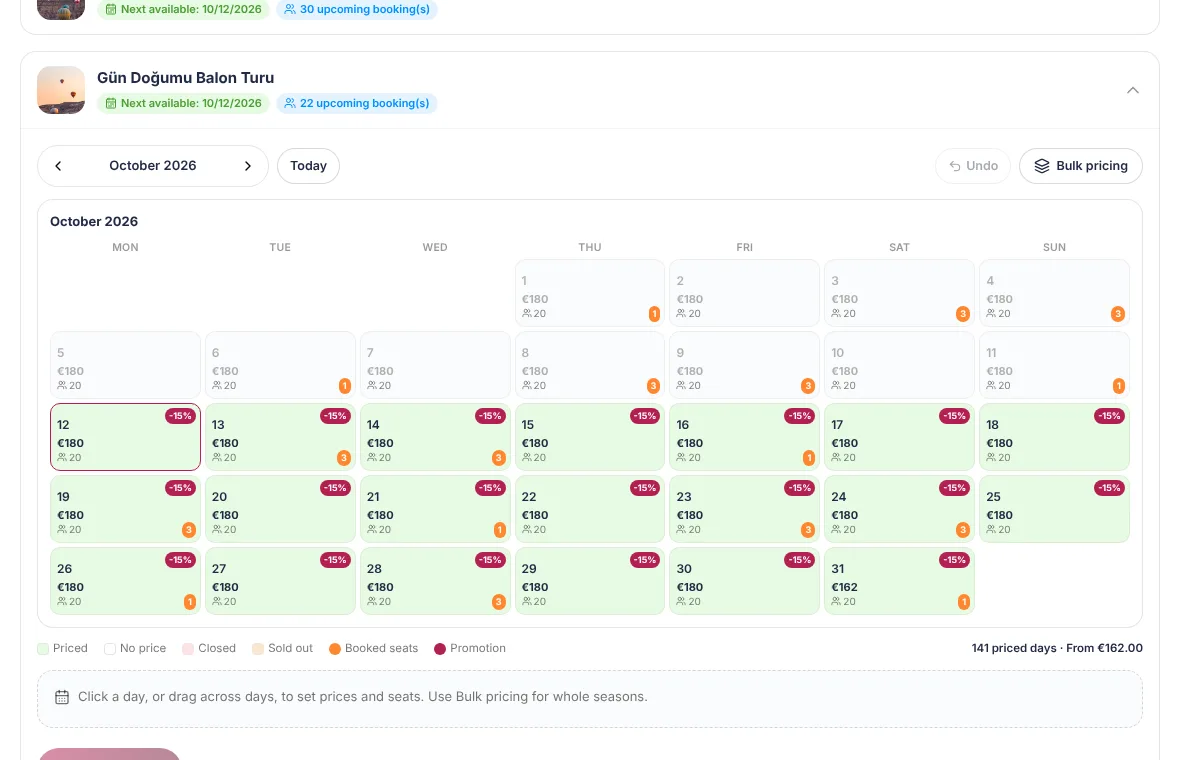The image size is (1180, 760).
Task: Click the booked seats badge on October 28
Action: pos(498,602)
